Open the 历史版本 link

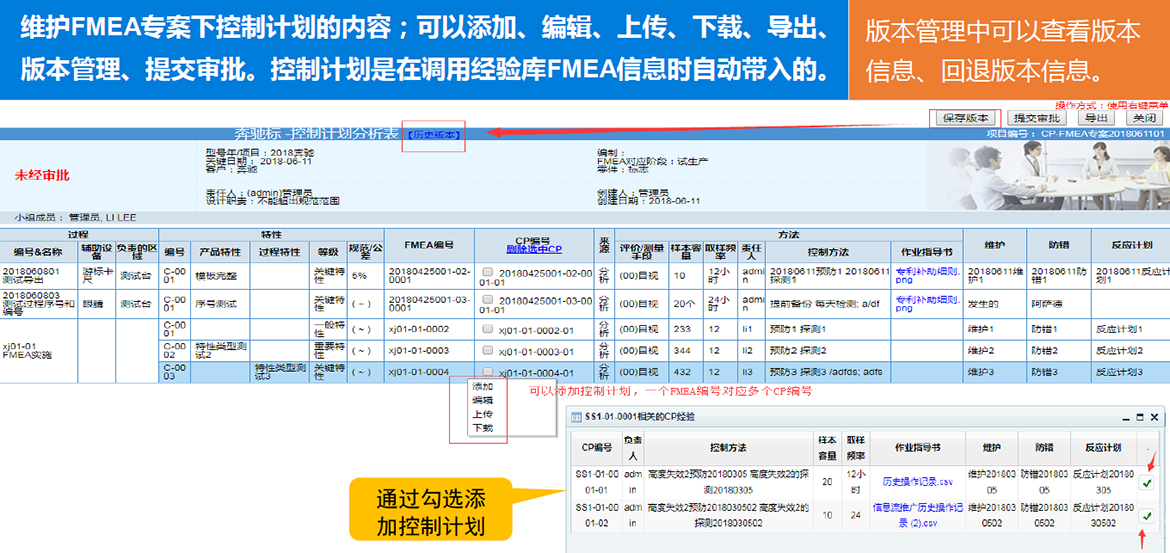coord(434,134)
